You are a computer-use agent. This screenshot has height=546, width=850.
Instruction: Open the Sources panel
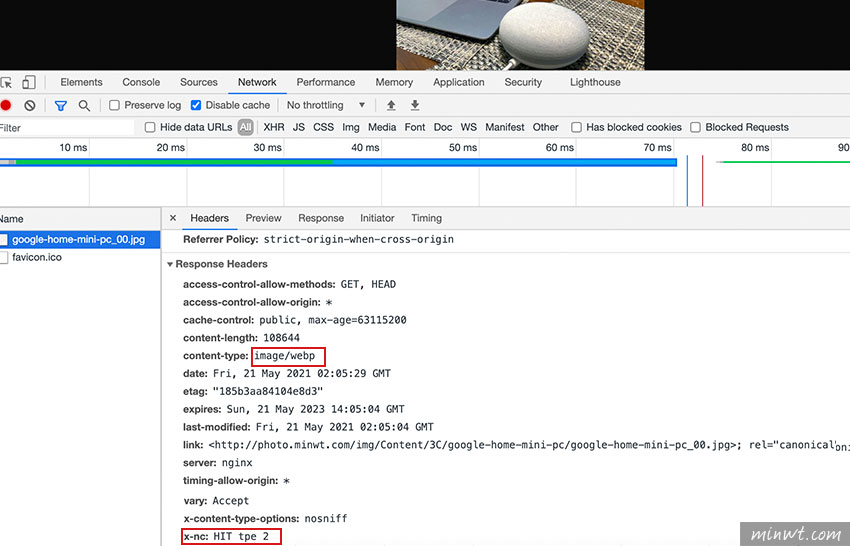[x=198, y=82]
